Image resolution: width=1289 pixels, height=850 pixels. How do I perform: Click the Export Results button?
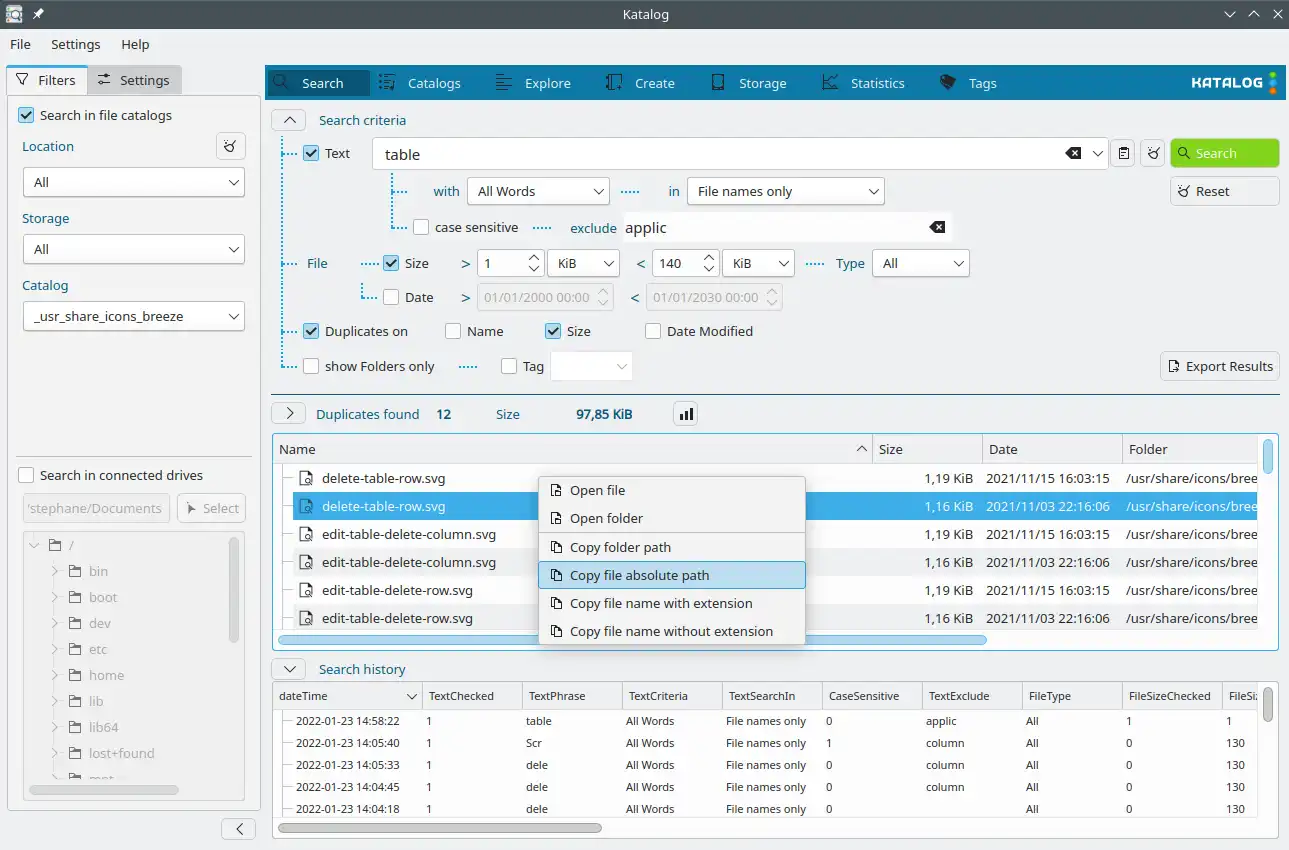tap(1219, 366)
